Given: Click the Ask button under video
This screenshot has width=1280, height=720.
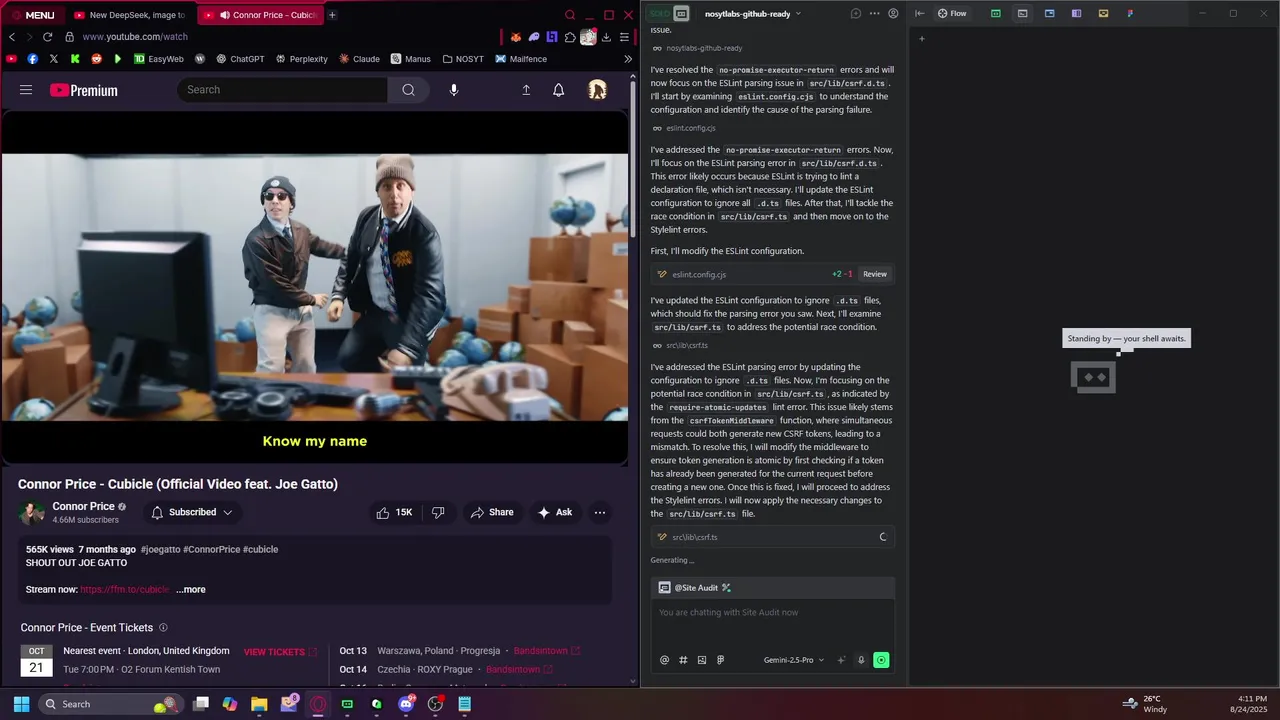Looking at the screenshot, I should coord(555,512).
